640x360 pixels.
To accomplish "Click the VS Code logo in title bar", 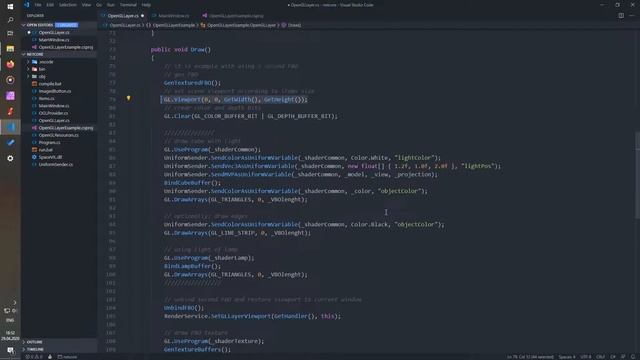I will [x=27, y=5].
